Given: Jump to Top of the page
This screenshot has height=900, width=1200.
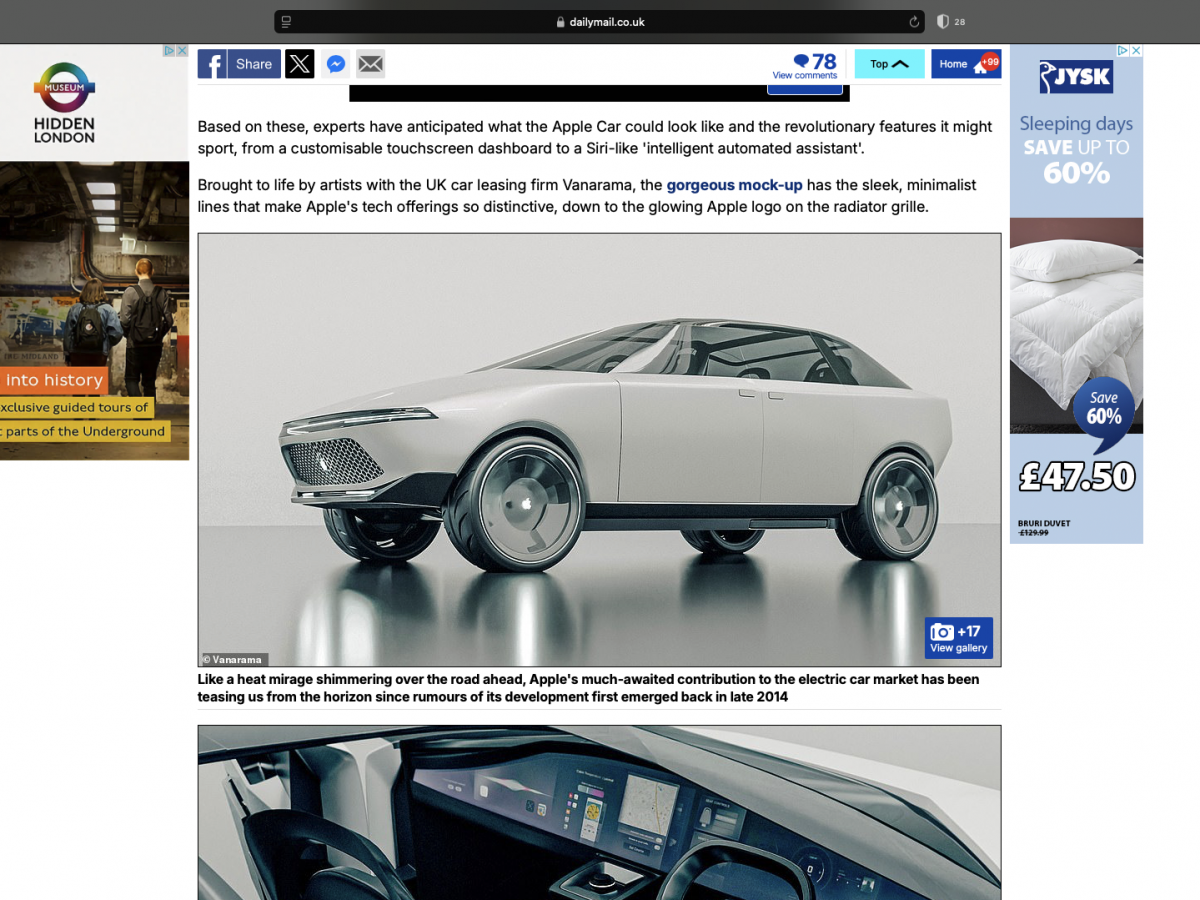Looking at the screenshot, I should click(x=889, y=64).
